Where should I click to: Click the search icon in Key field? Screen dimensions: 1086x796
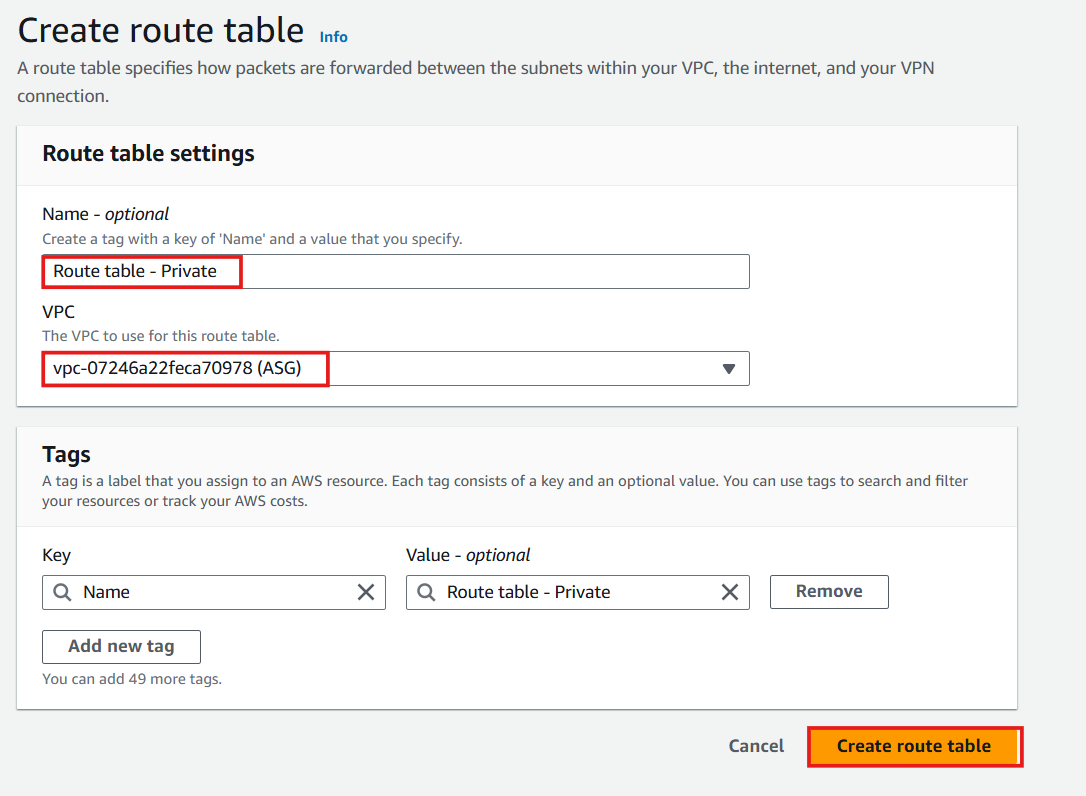62,592
